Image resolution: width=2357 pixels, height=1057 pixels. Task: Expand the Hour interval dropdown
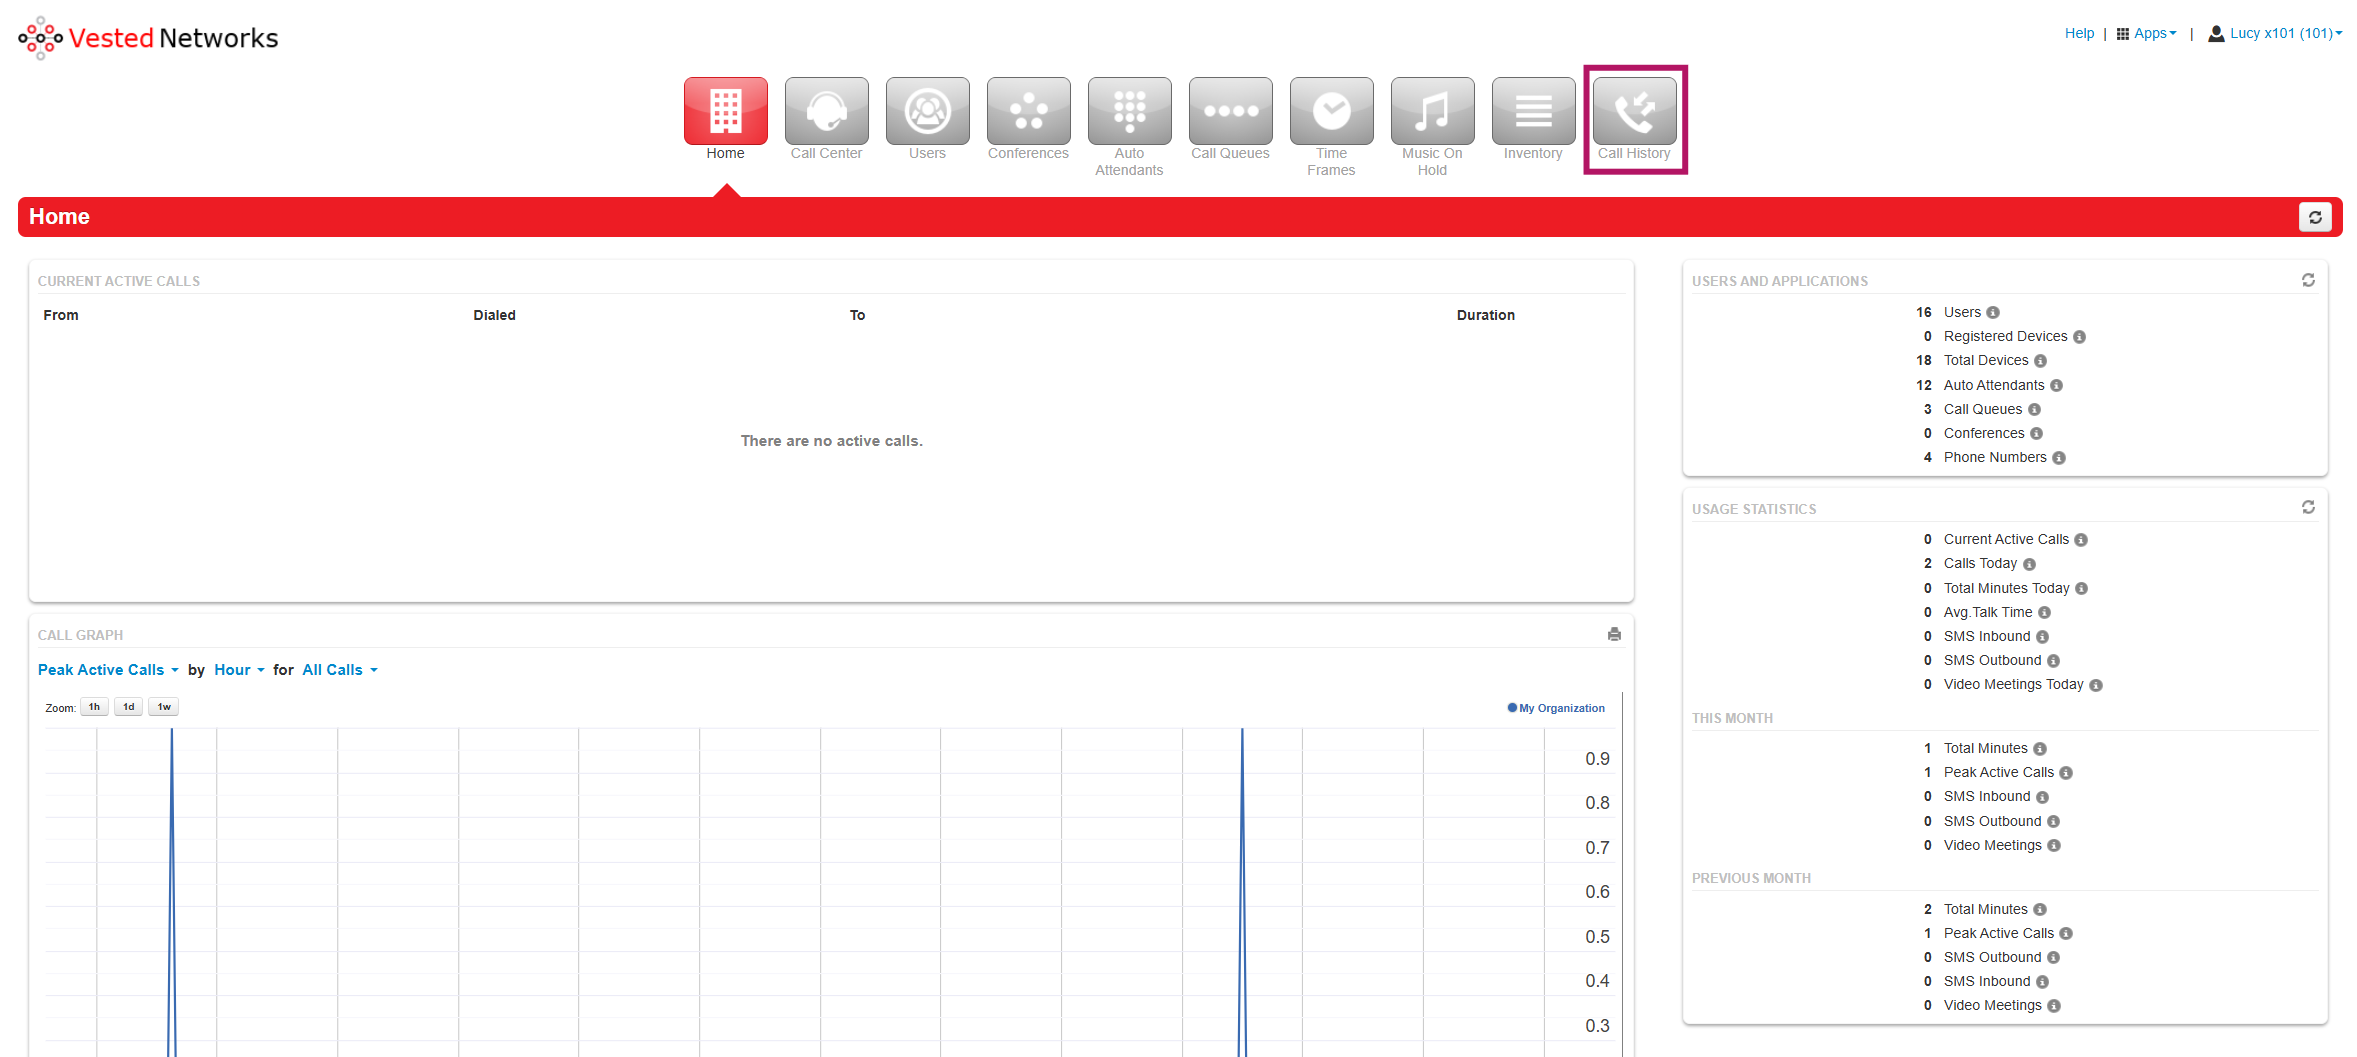point(239,670)
